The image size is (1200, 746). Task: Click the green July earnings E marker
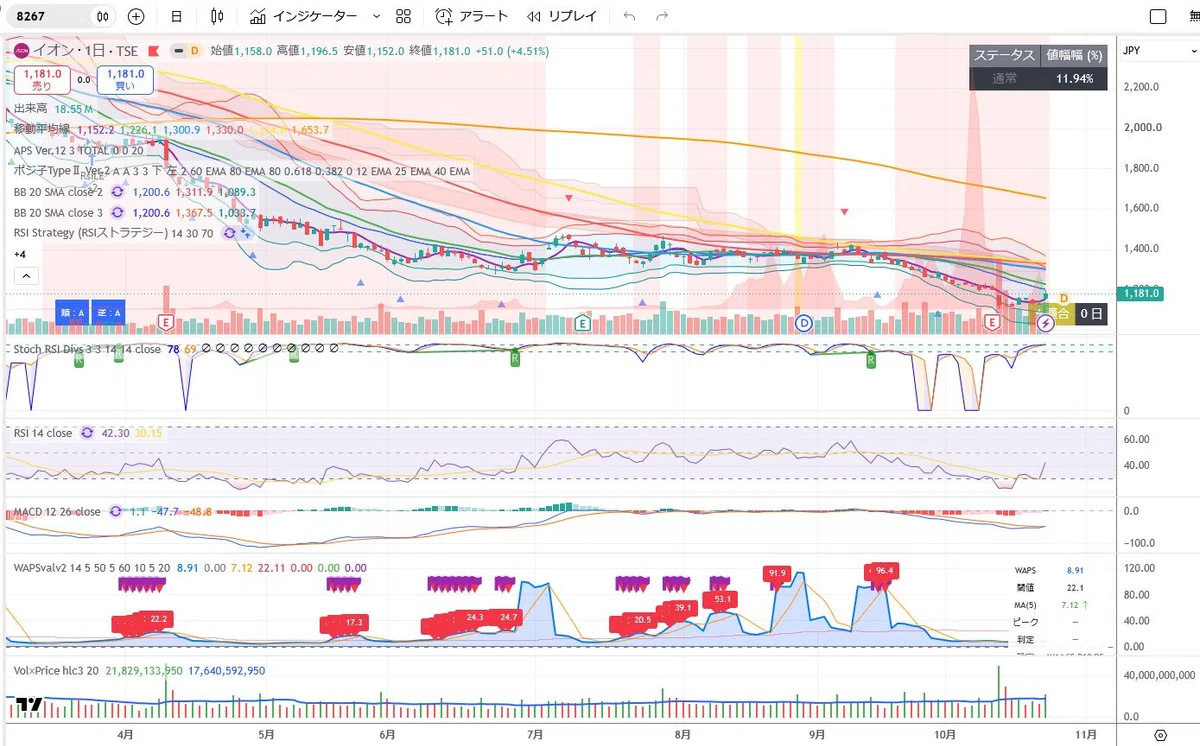(x=583, y=322)
